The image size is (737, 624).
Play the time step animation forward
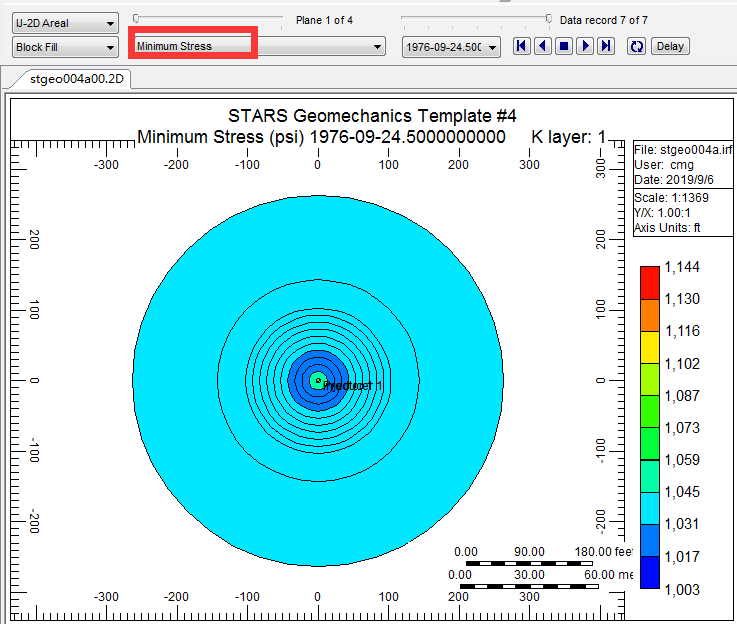pyautogui.click(x=584, y=46)
